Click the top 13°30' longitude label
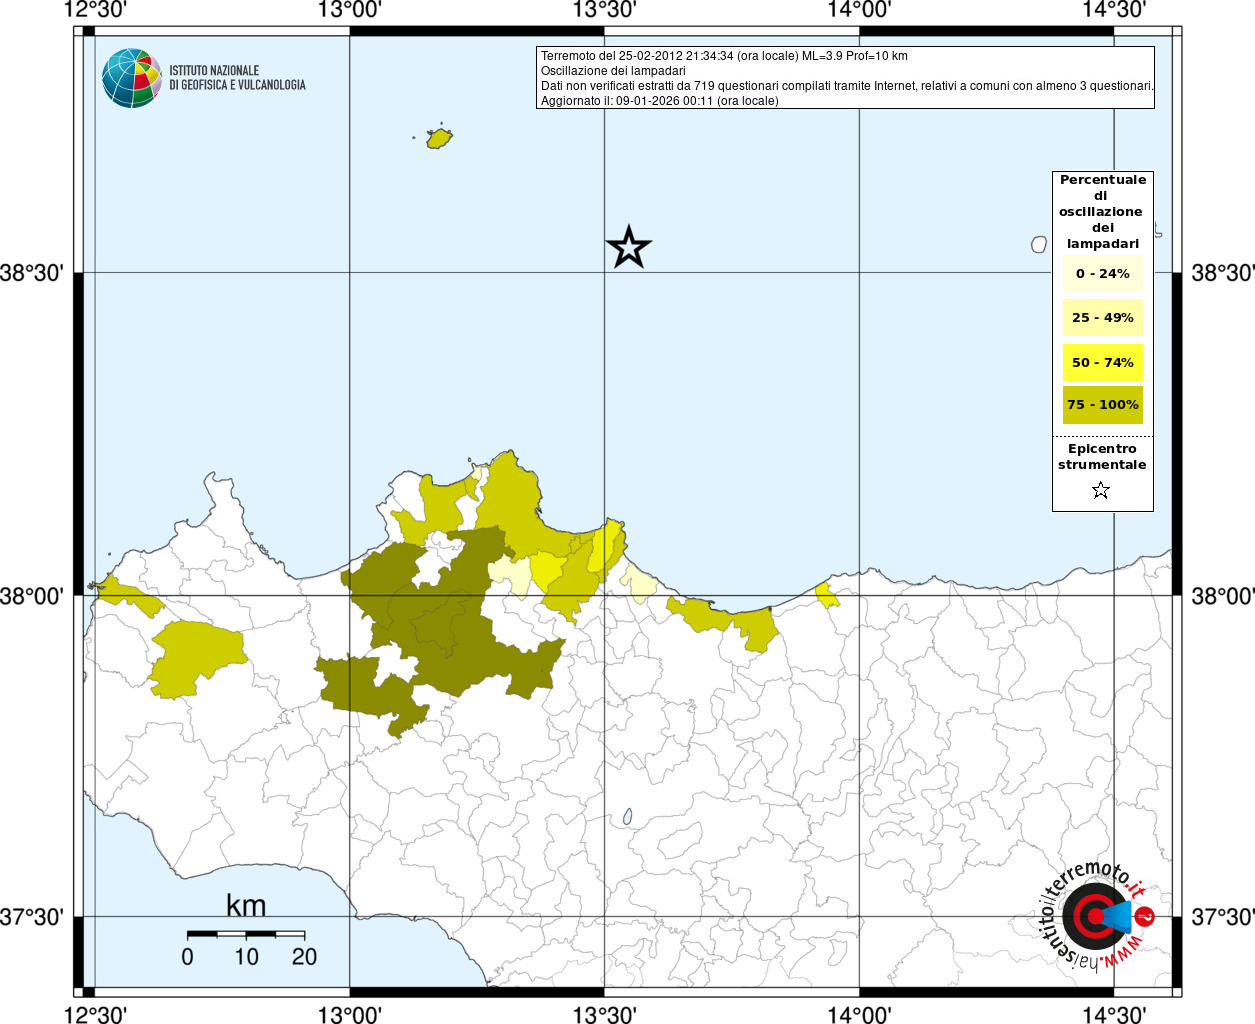The height and width of the screenshot is (1024, 1255). point(604,10)
